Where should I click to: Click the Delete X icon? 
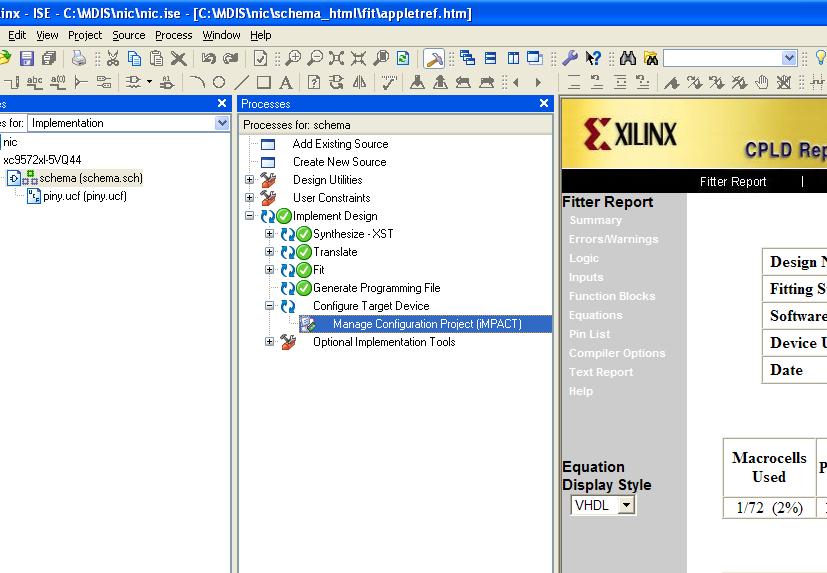(x=179, y=58)
